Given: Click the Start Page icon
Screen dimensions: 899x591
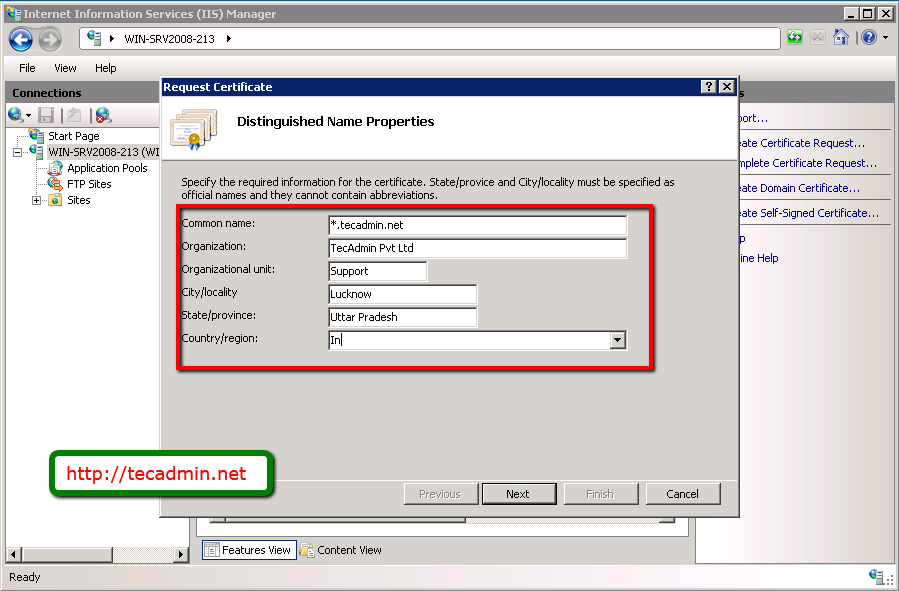Looking at the screenshot, I should click(x=37, y=136).
